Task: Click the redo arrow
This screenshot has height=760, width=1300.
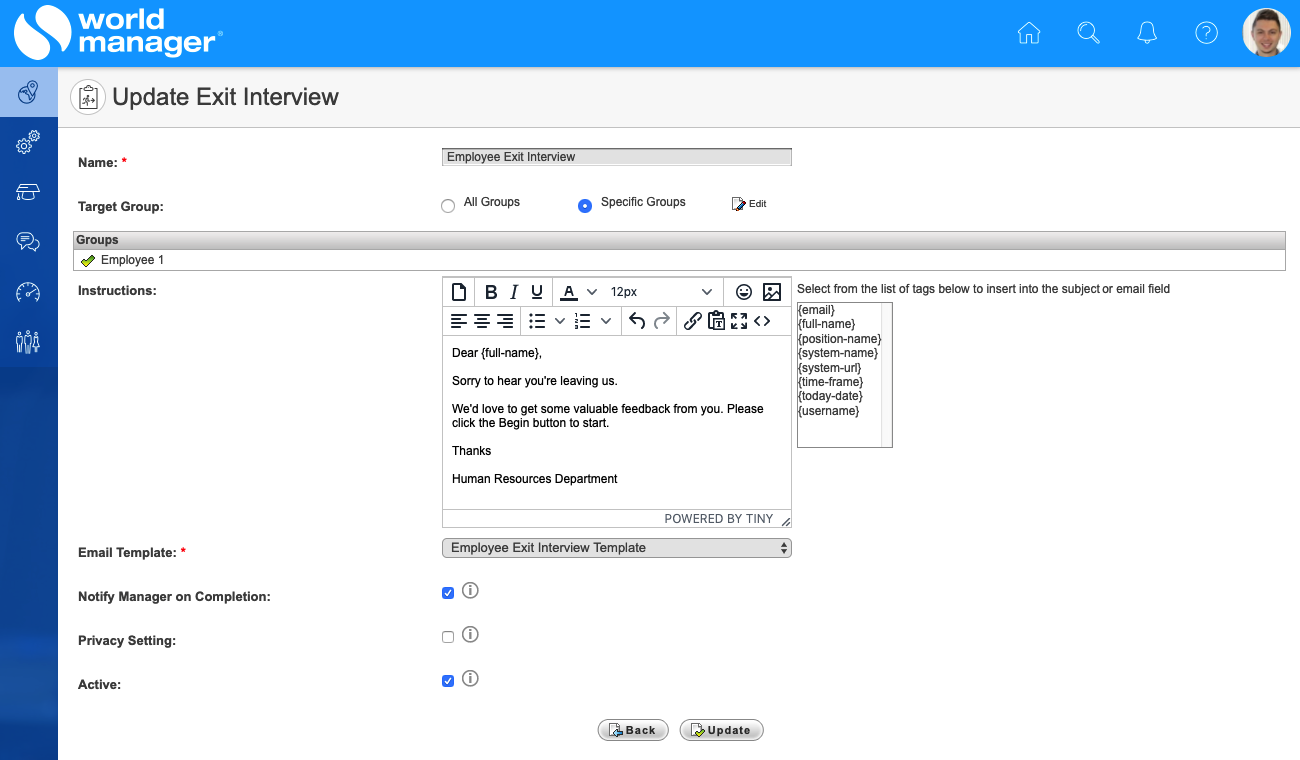Action: 661,321
